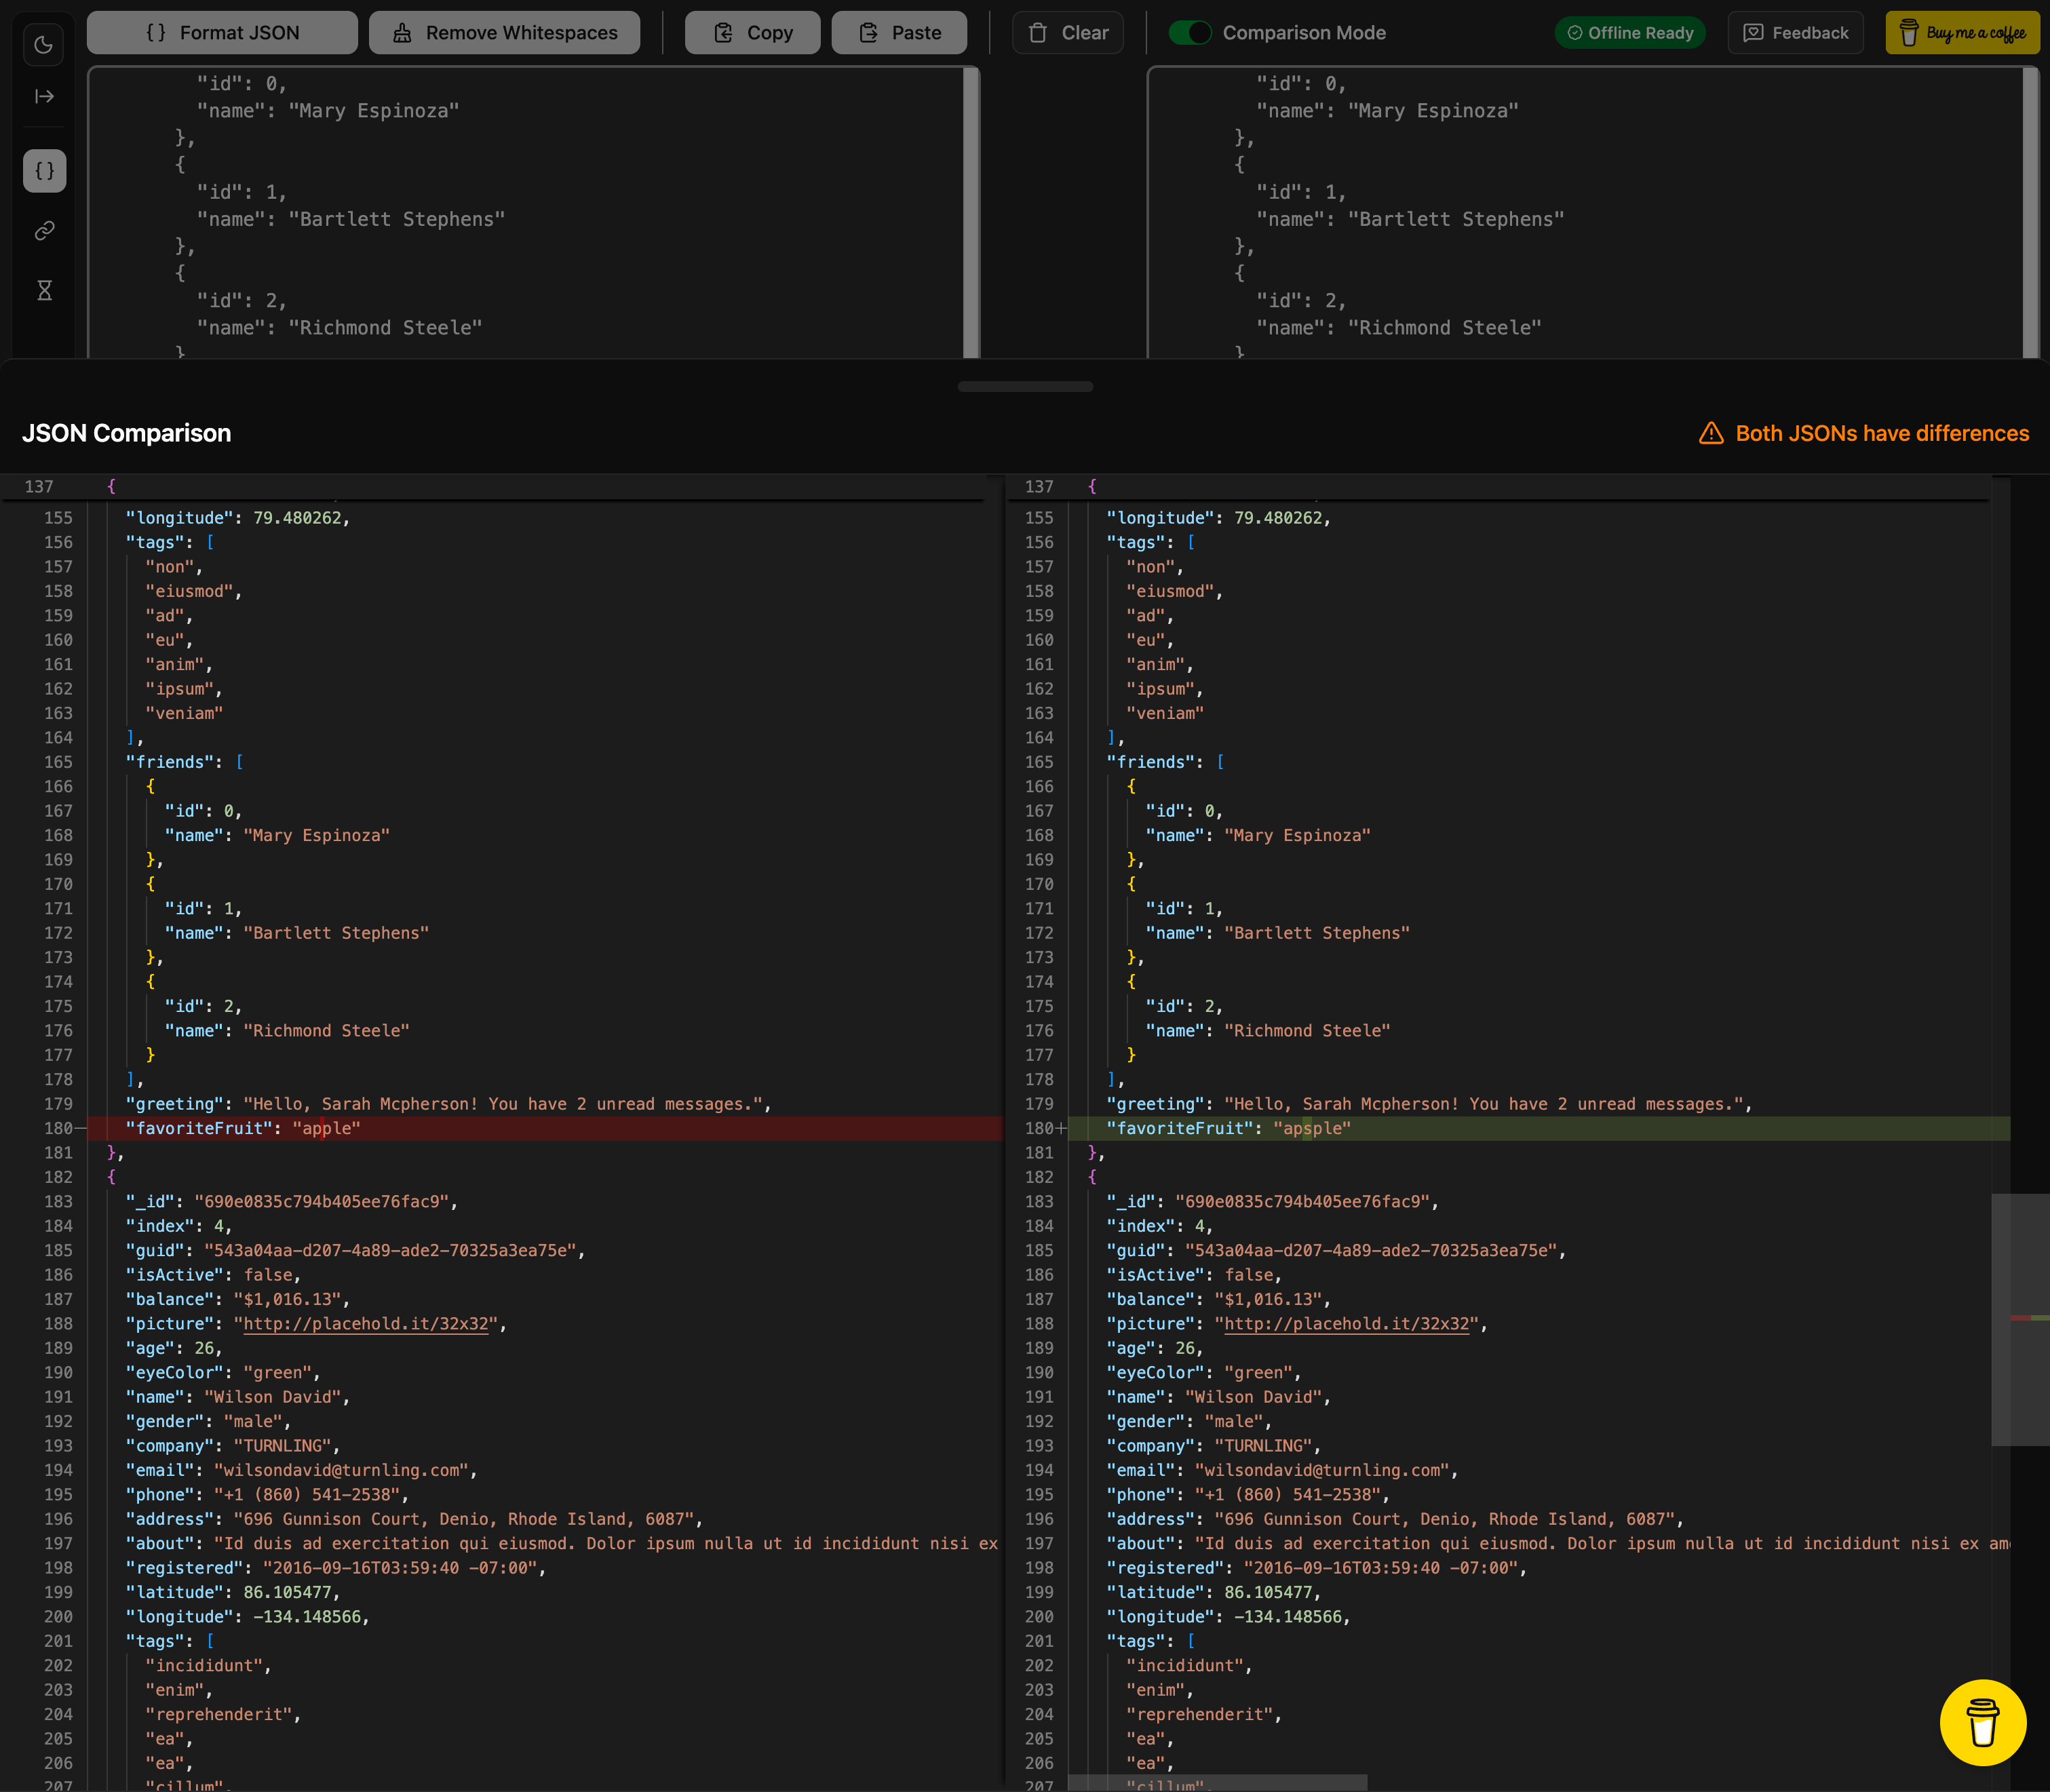Open the link/share tool in the sidebar
This screenshot has width=2050, height=1792.
point(44,230)
